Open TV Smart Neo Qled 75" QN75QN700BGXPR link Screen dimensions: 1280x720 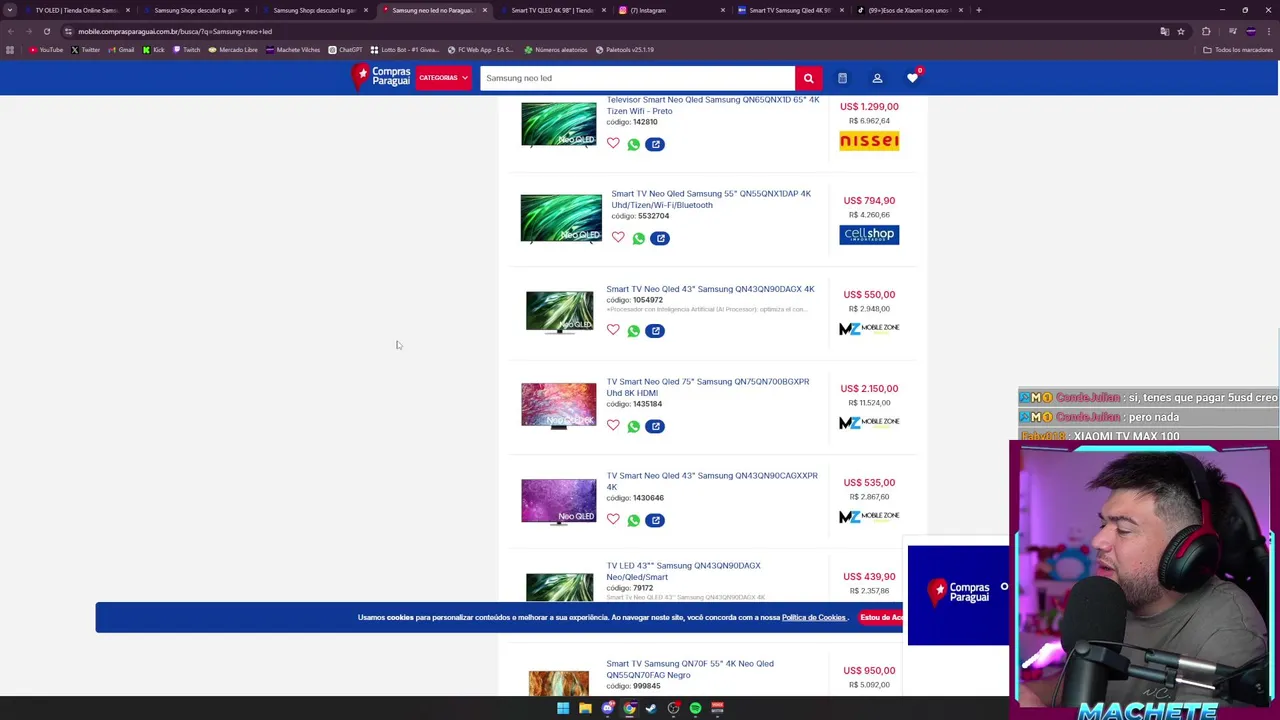[707, 387]
